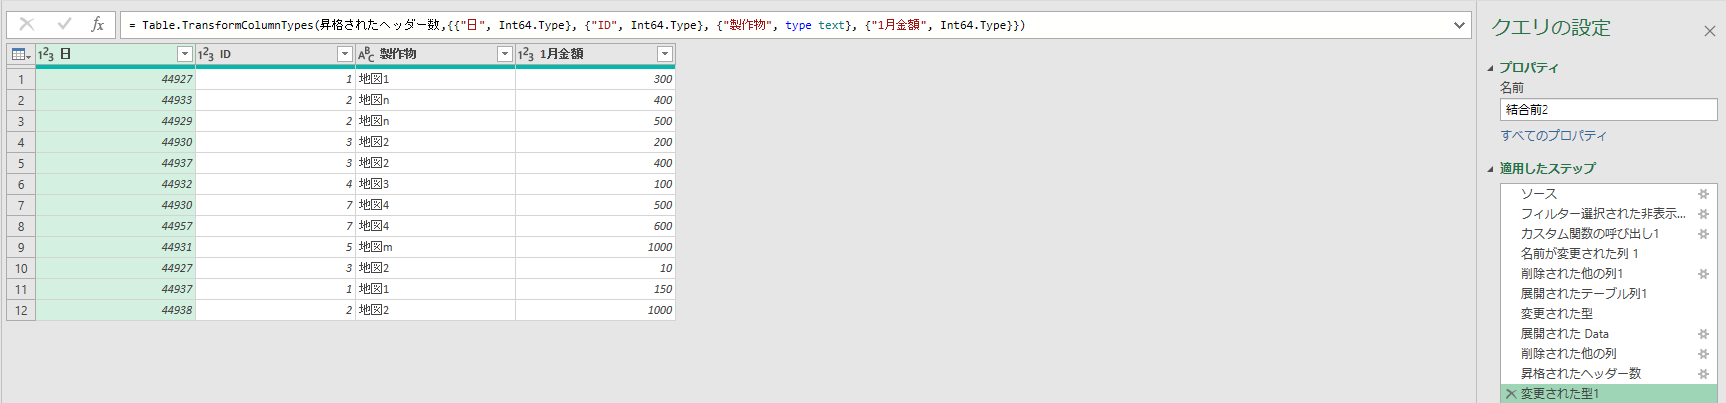Screen dimensions: 1726x403
Task: Open gear for カスタム関数の呼び出し1 step
Action: pyautogui.click(x=1703, y=234)
